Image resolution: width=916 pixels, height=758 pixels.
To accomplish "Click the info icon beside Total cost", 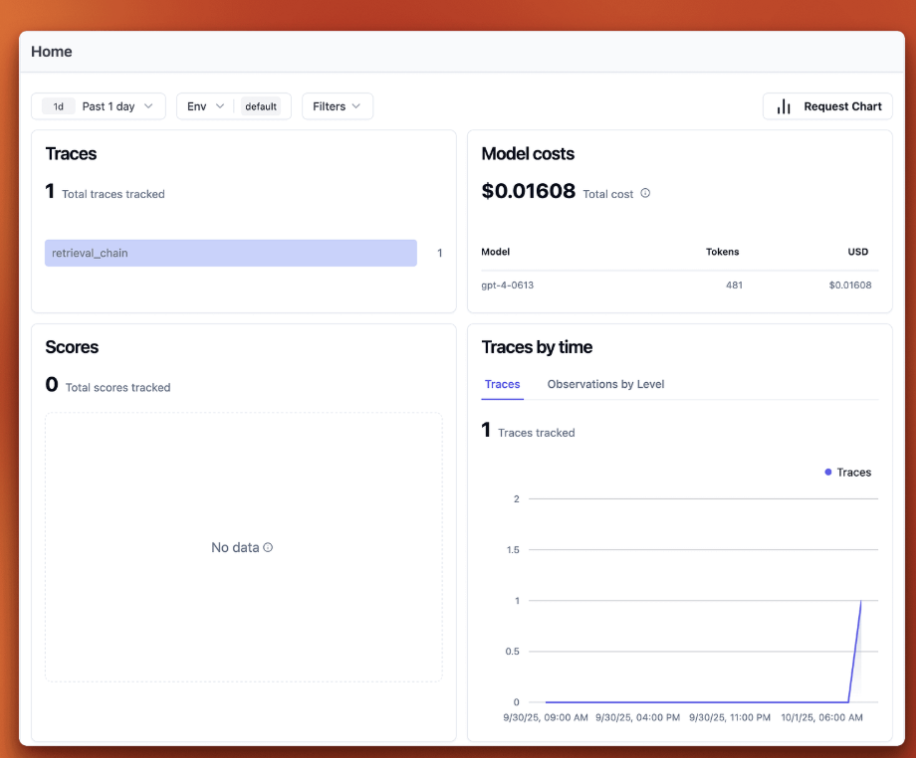I will click(x=645, y=193).
